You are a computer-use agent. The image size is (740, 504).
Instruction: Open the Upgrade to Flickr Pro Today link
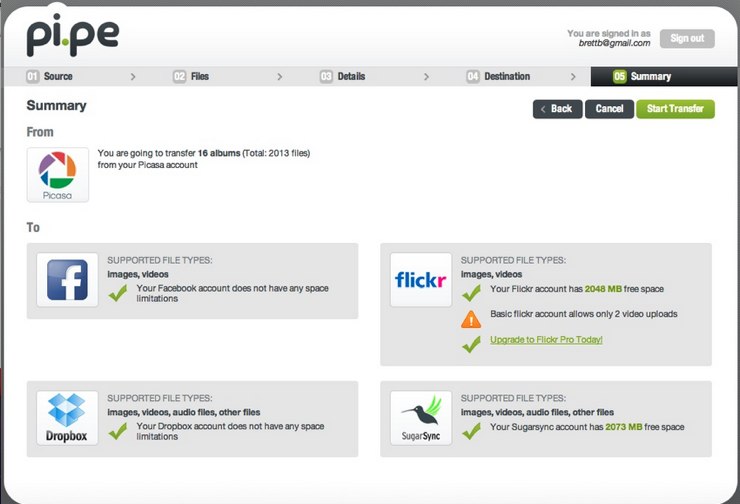click(546, 340)
